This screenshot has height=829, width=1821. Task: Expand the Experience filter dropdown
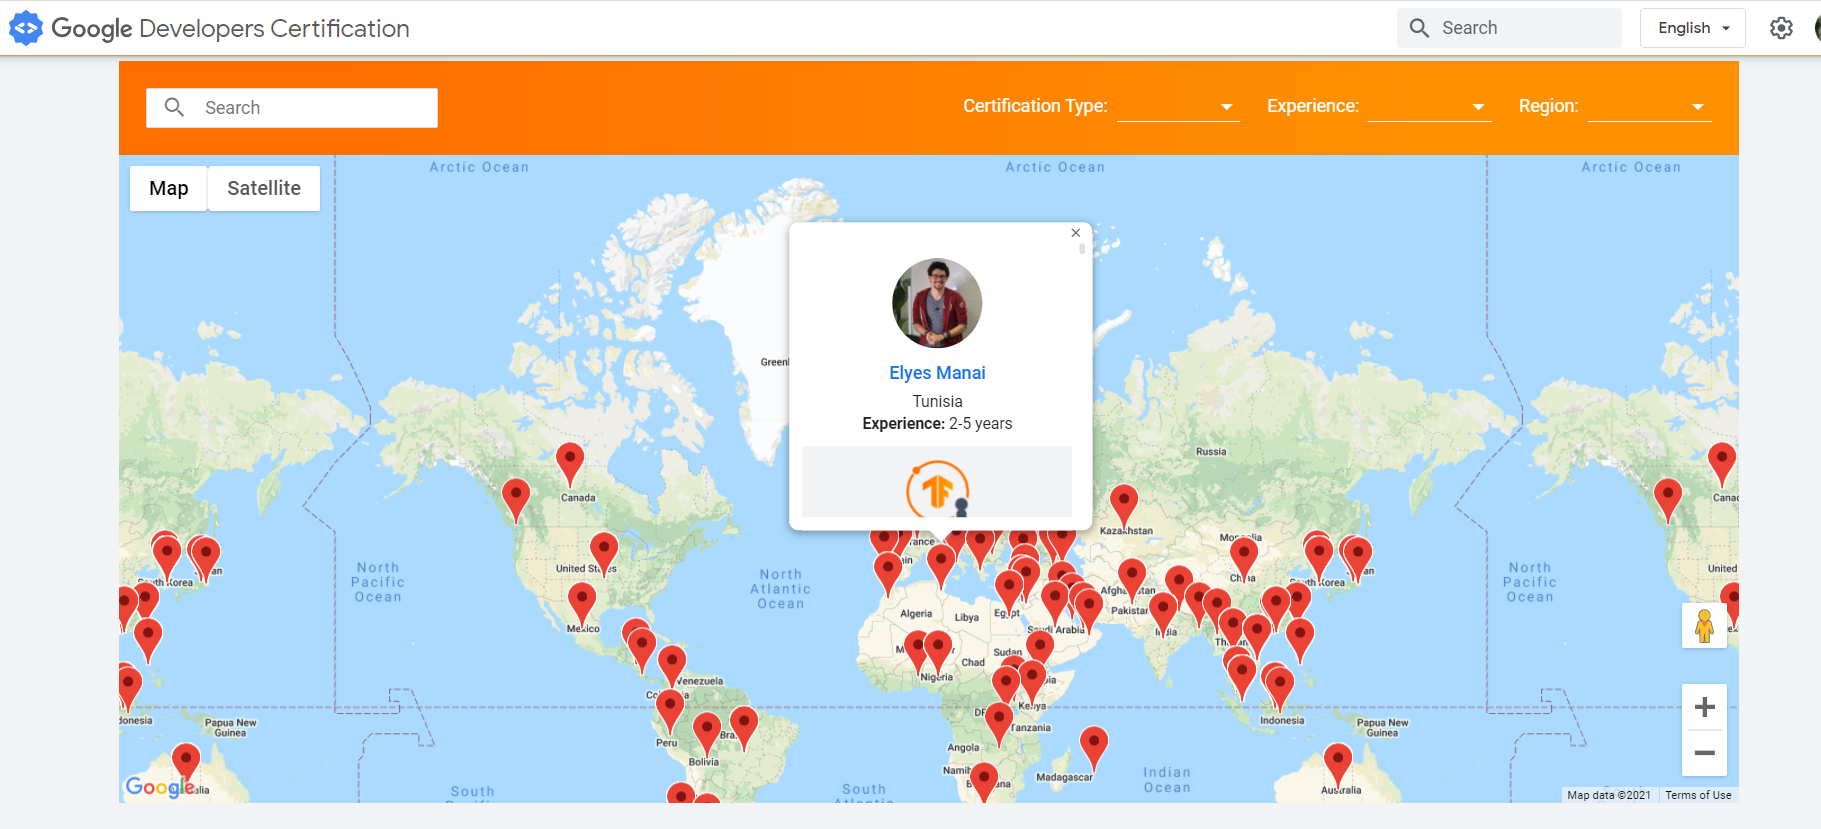pos(1429,106)
